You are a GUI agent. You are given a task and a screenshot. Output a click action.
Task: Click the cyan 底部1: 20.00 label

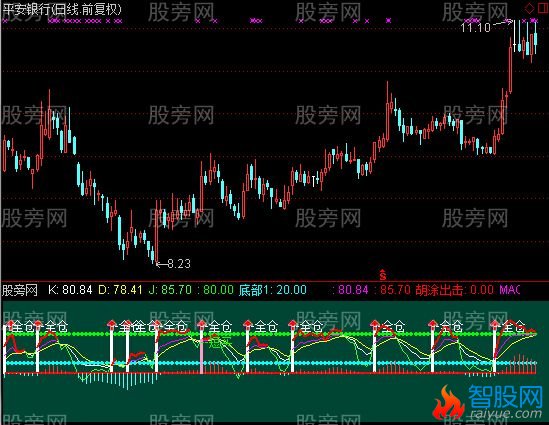(x=273, y=290)
